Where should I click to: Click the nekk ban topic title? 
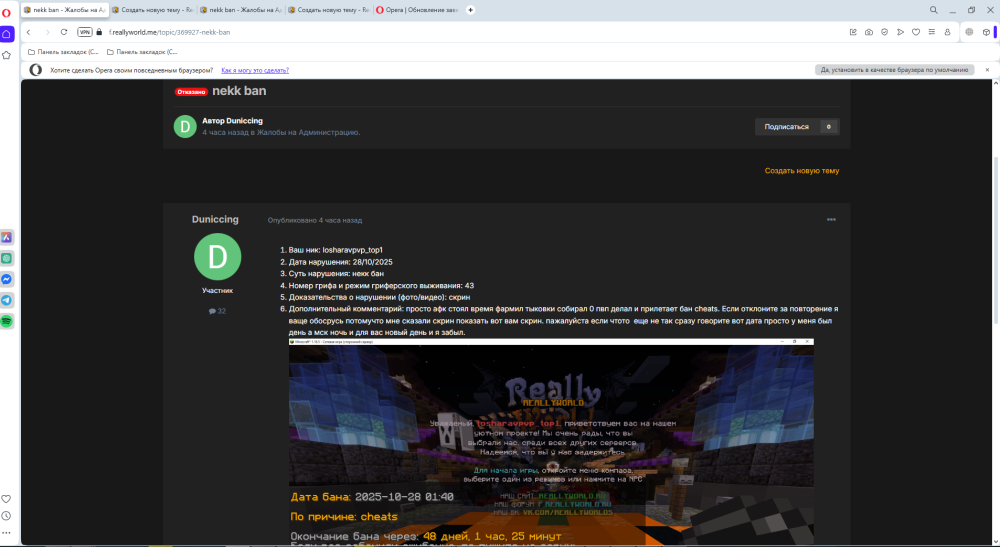point(239,91)
